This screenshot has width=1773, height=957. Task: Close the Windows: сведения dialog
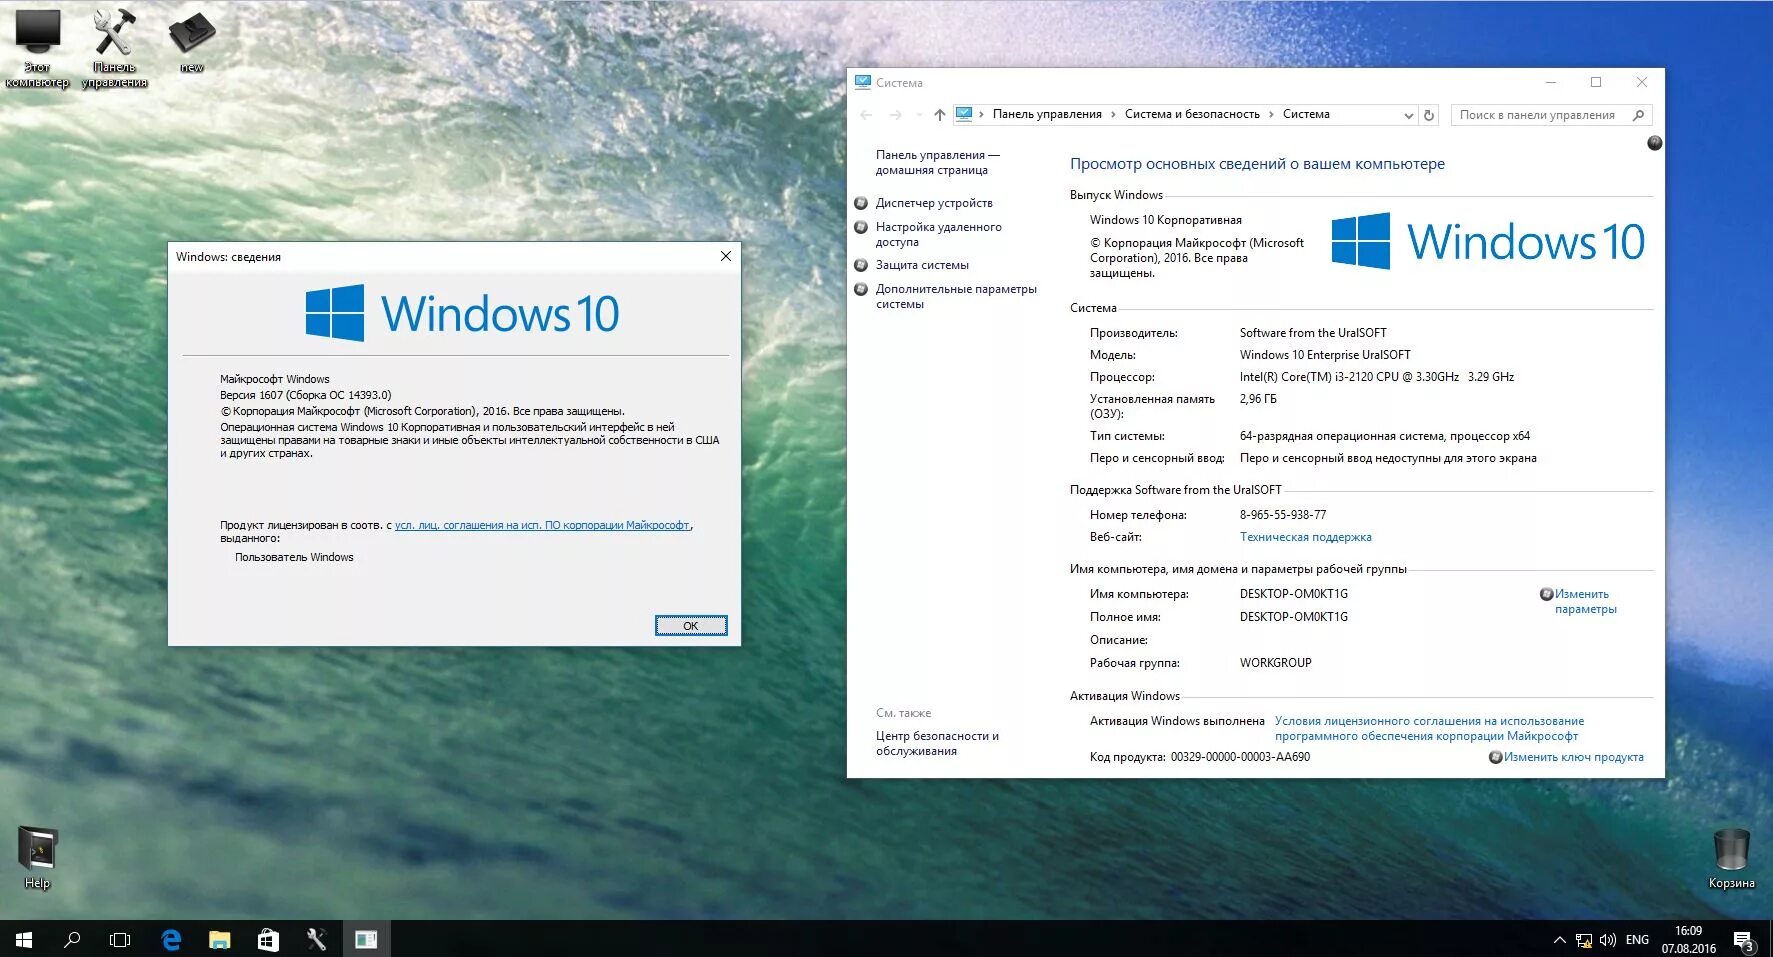(726, 256)
